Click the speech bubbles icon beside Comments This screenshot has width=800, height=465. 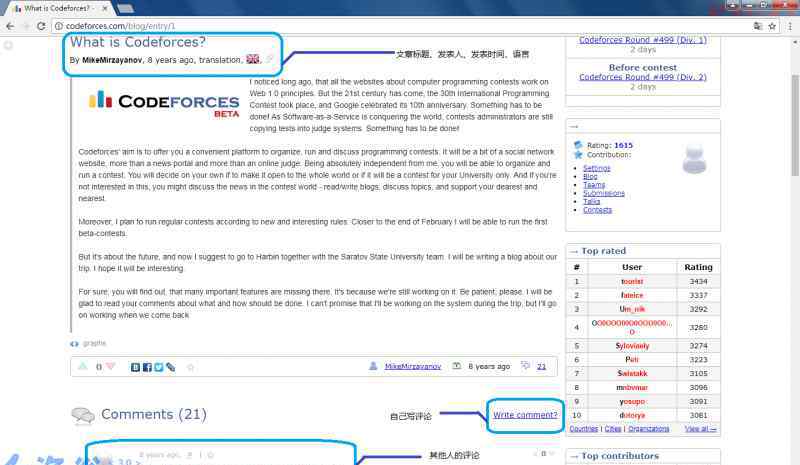click(x=83, y=415)
